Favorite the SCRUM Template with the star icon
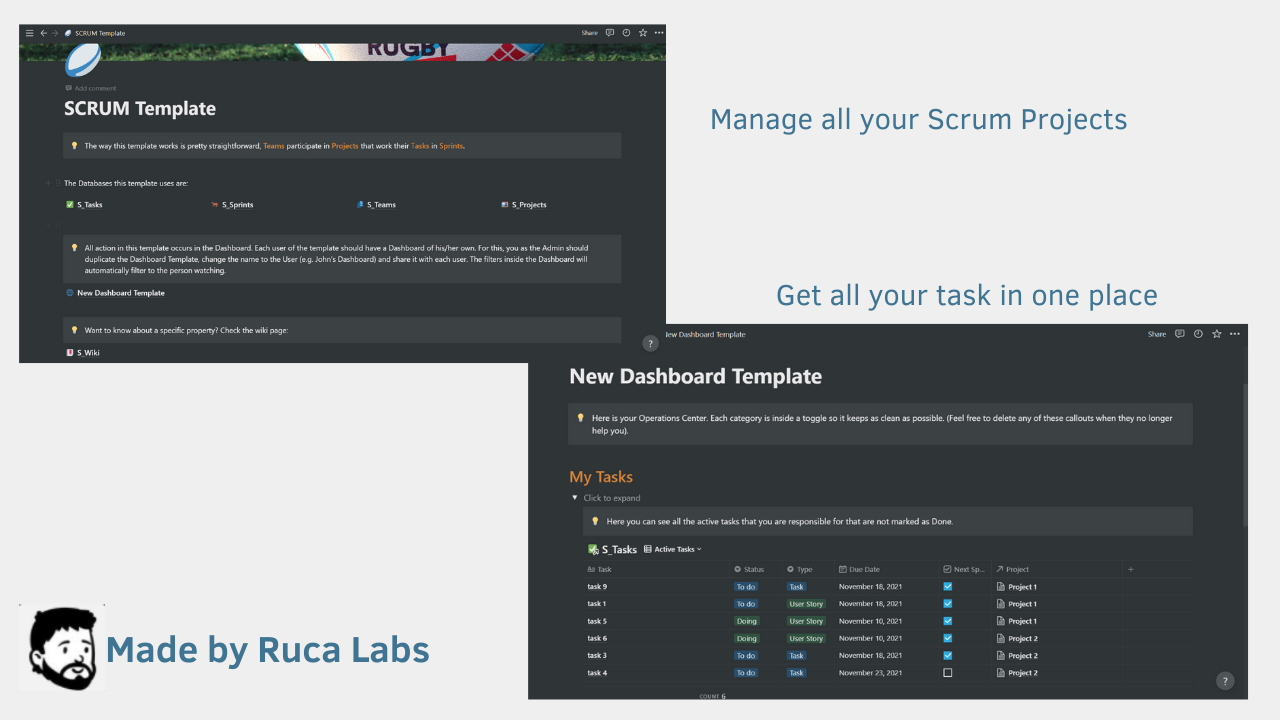 point(643,32)
